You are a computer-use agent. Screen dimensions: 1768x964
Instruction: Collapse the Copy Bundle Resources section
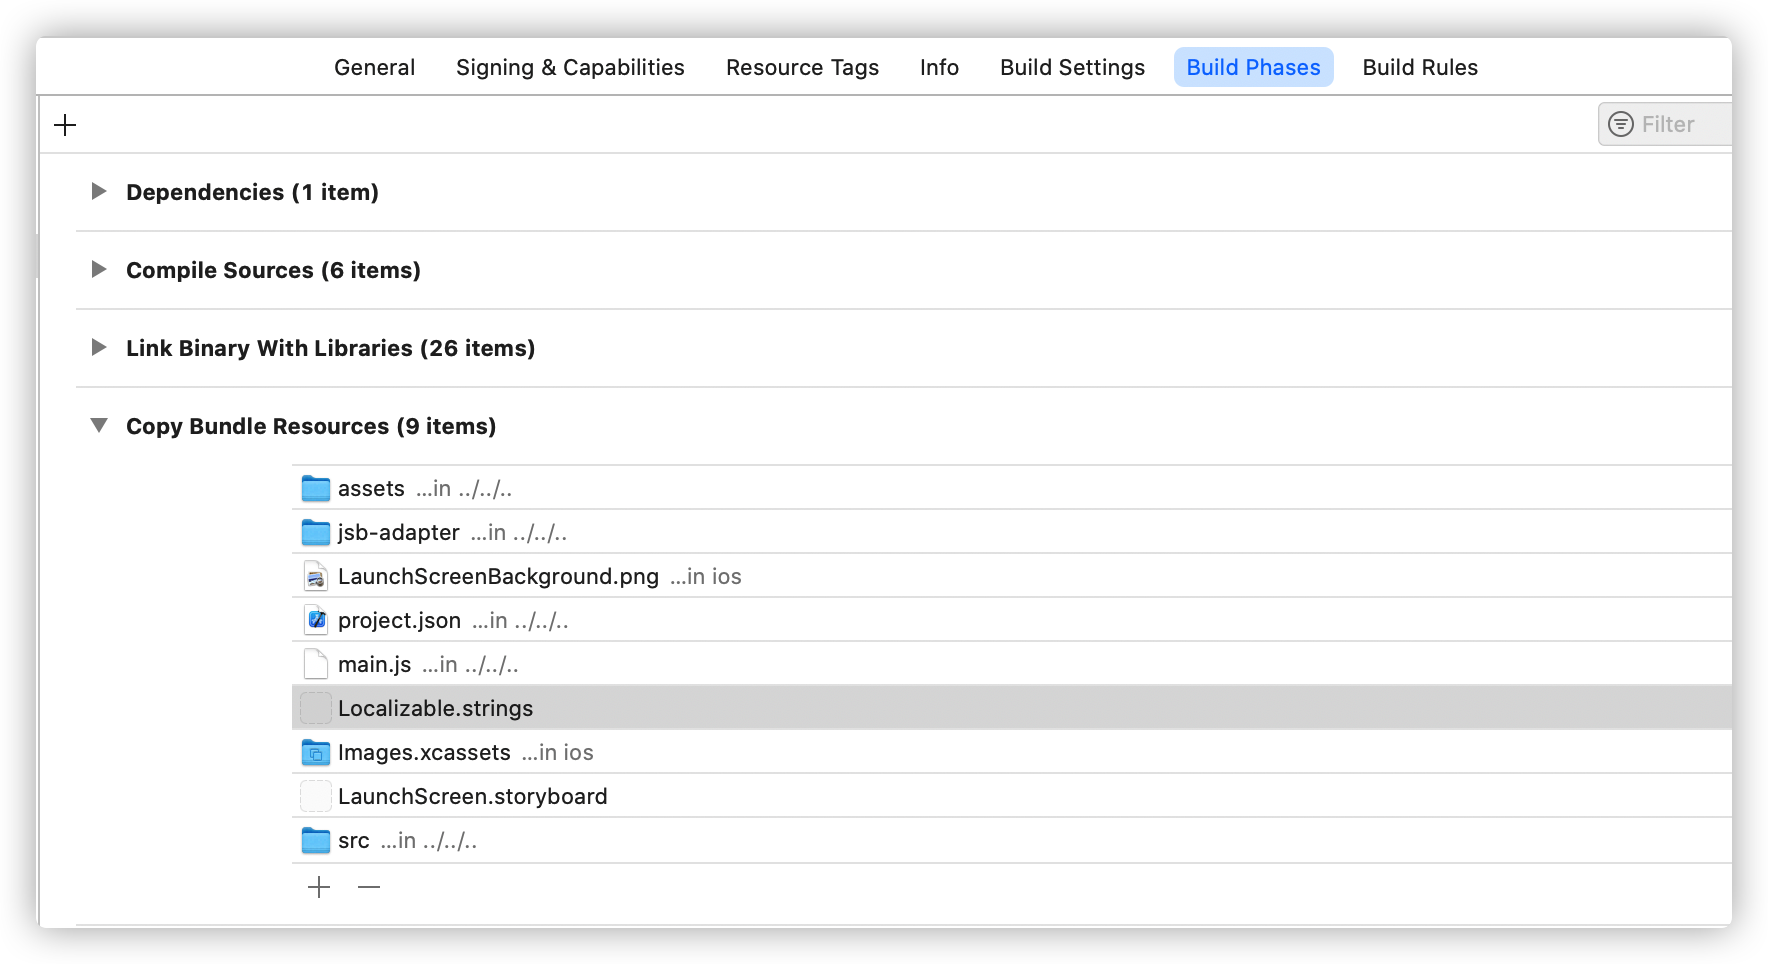(99, 425)
